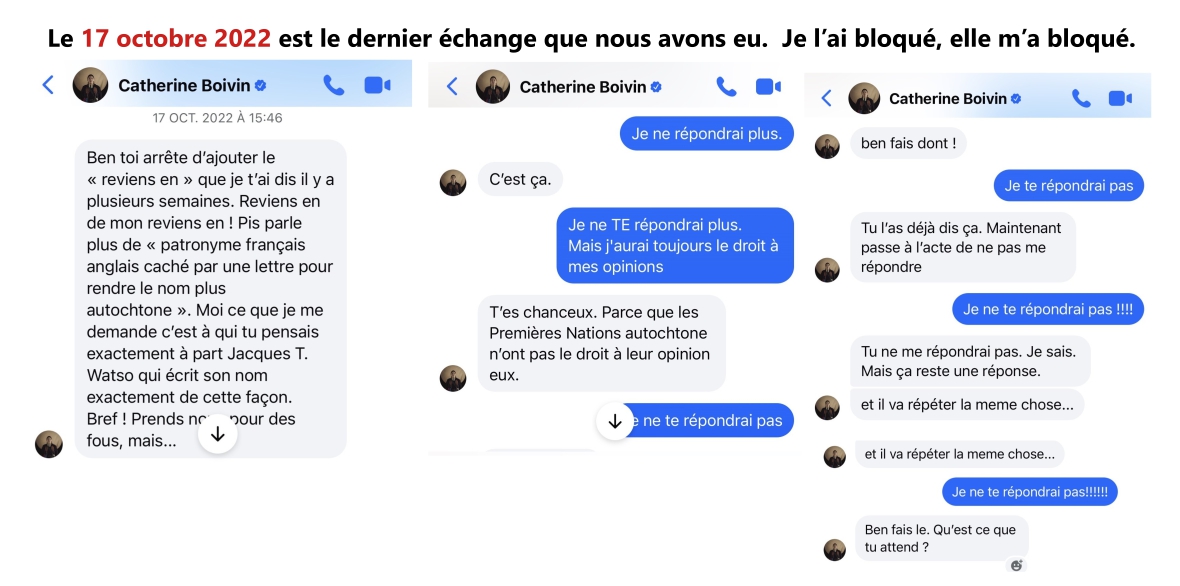The width and height of the screenshot is (1180, 586).
Task: Open the conversation by tapping 'Catherine Boivin'
Action: click(186, 85)
